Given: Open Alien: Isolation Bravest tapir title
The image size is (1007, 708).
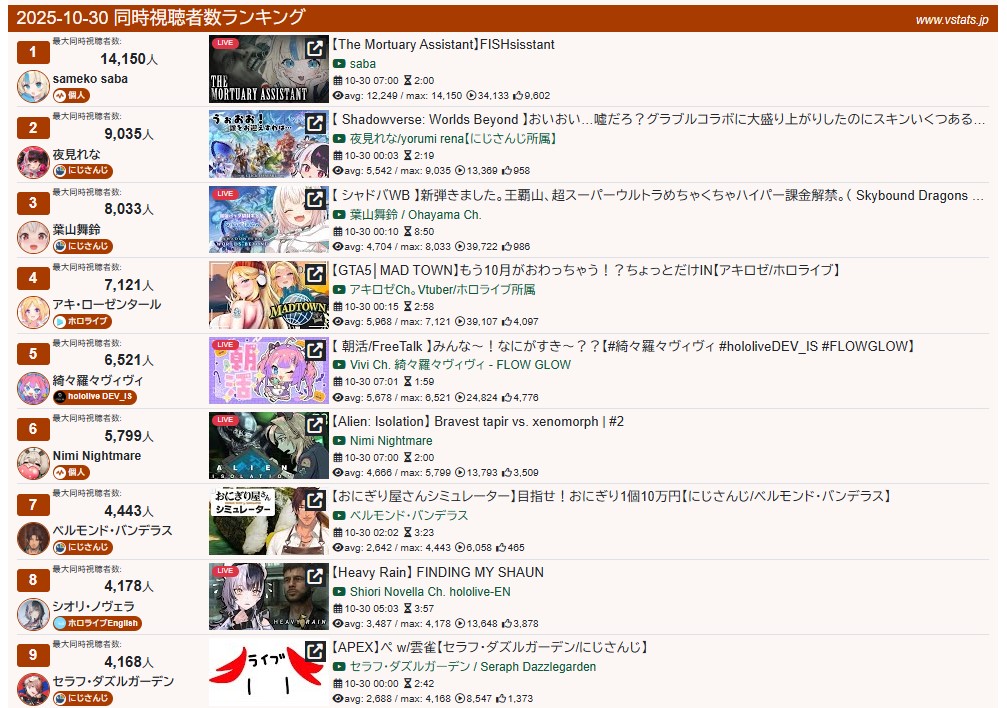Looking at the screenshot, I should point(478,421).
